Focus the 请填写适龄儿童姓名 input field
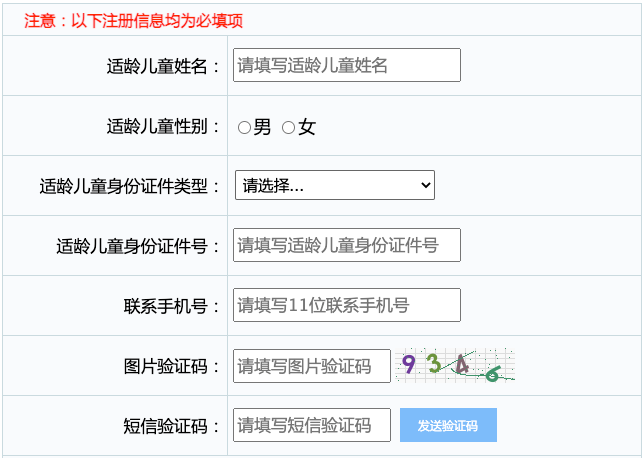 click(346, 65)
